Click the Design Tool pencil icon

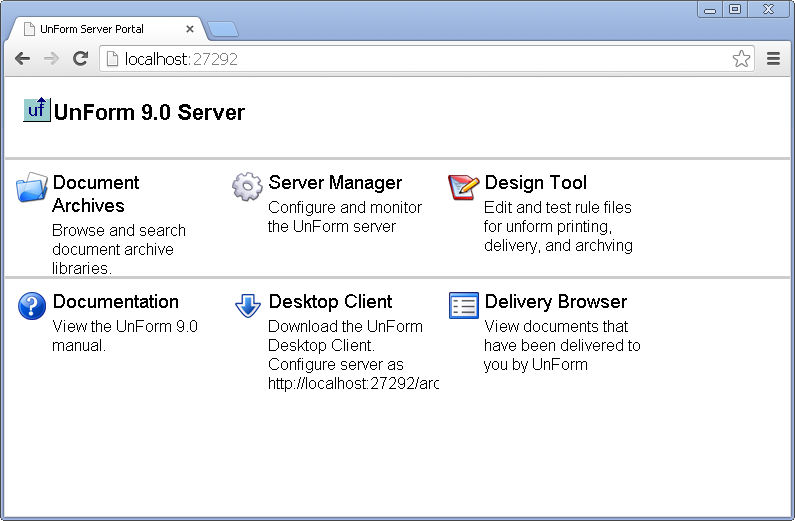point(463,186)
